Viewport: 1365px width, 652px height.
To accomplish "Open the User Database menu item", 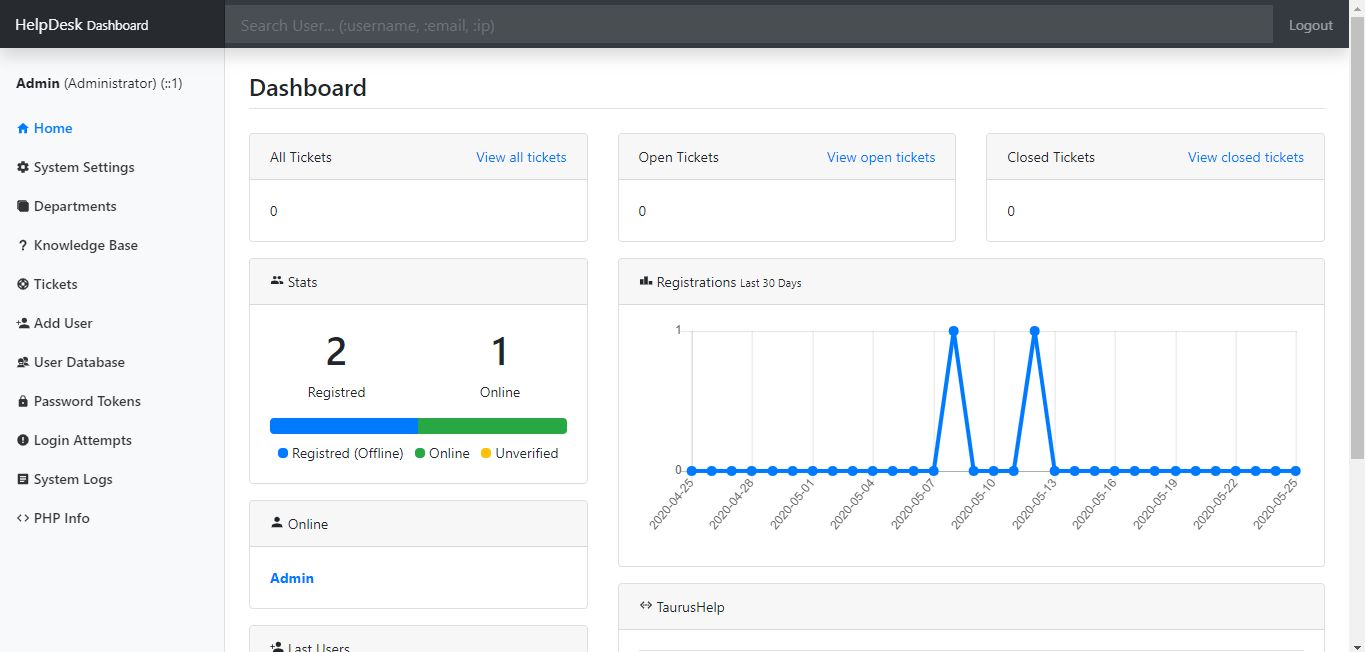I will [x=79, y=362].
